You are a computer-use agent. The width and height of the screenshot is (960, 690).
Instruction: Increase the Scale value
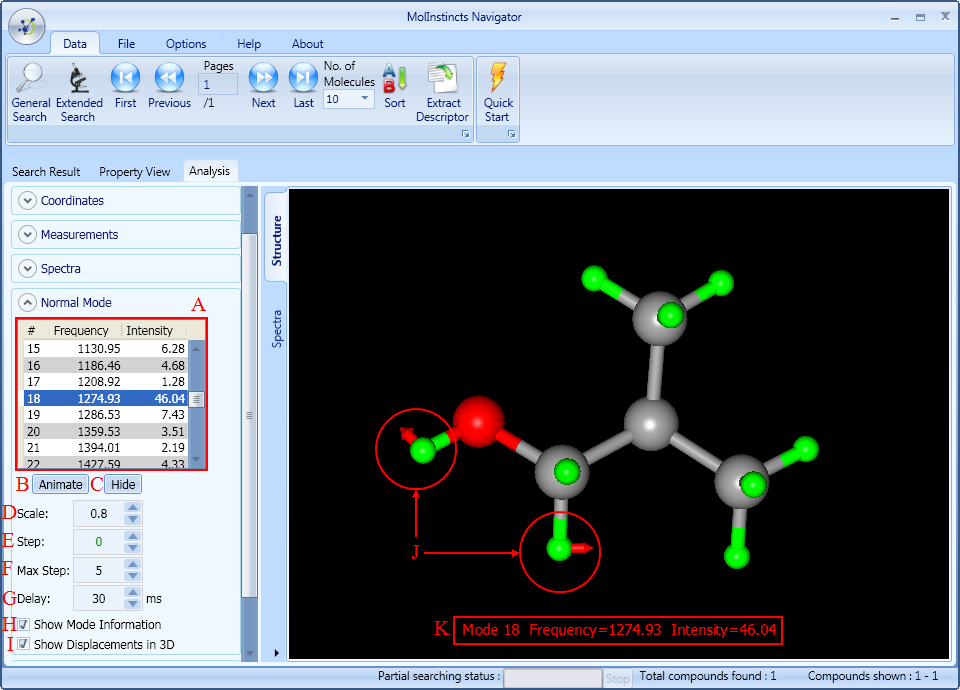pyautogui.click(x=133, y=507)
